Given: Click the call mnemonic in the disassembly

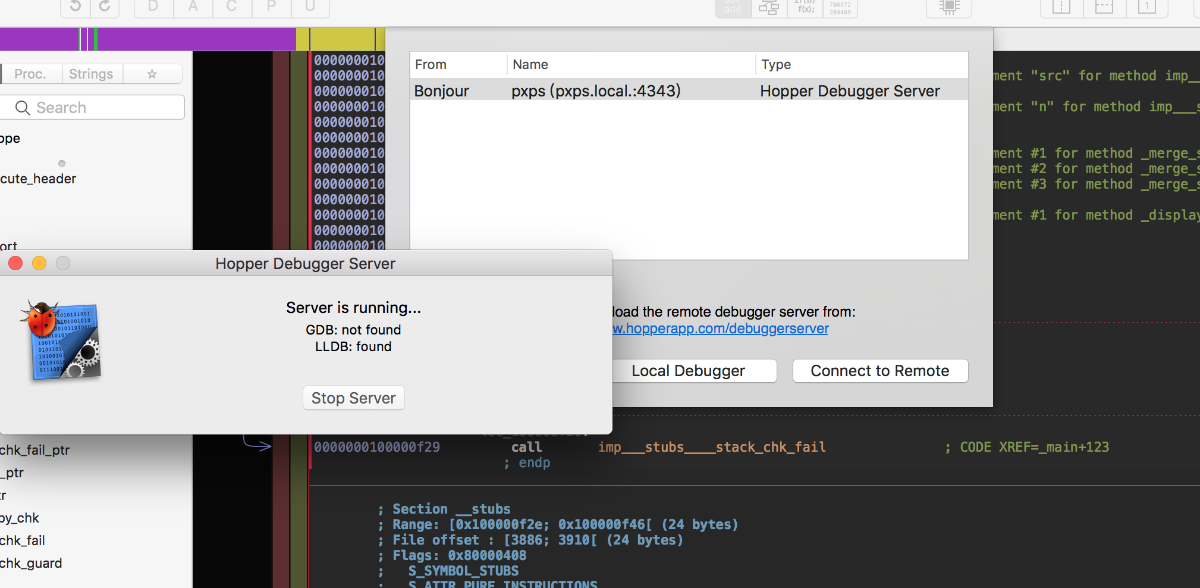Looking at the screenshot, I should pos(526,447).
